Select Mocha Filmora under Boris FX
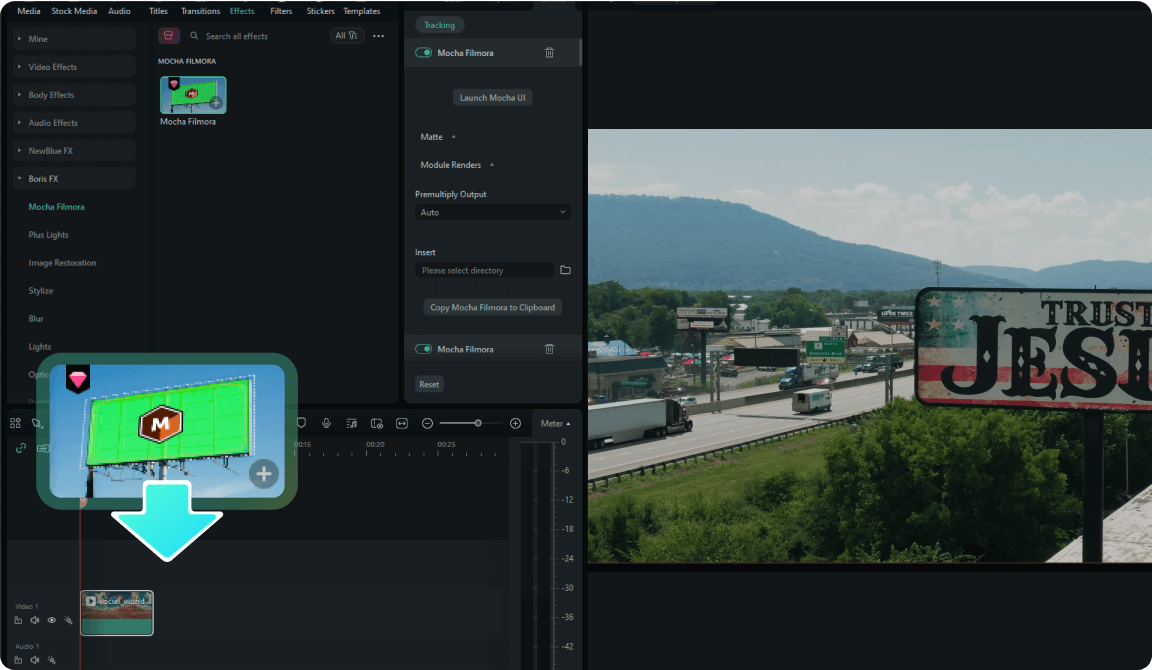The height and width of the screenshot is (670, 1152). [x=57, y=206]
